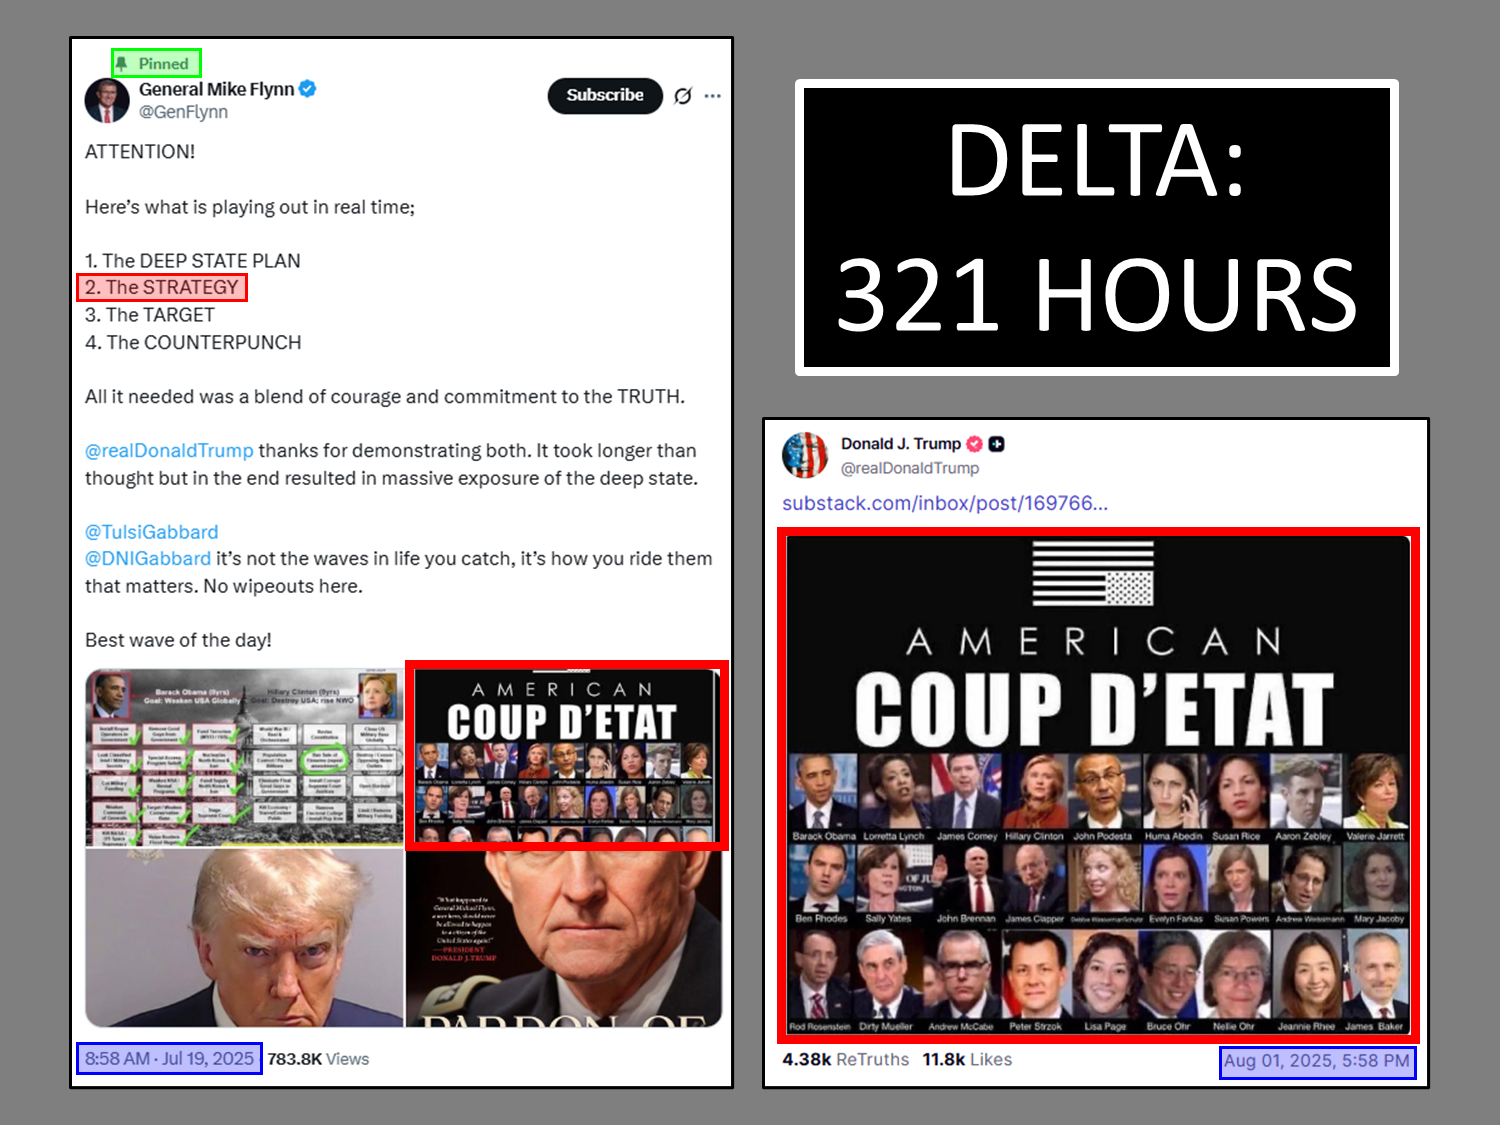
Task: Open the substack.com/inbox/post link
Action: click(945, 503)
